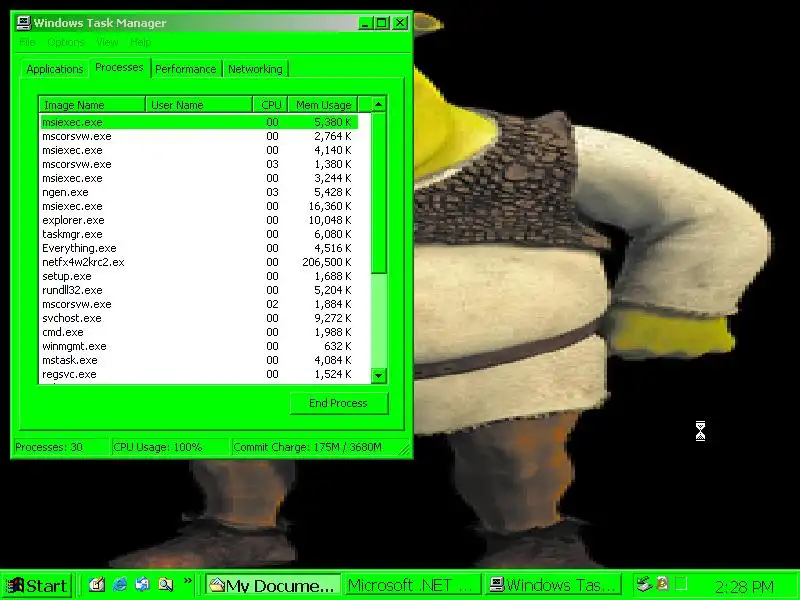The image size is (800, 600).
Task: Select the regsvc.exe process
Action: tap(199, 374)
